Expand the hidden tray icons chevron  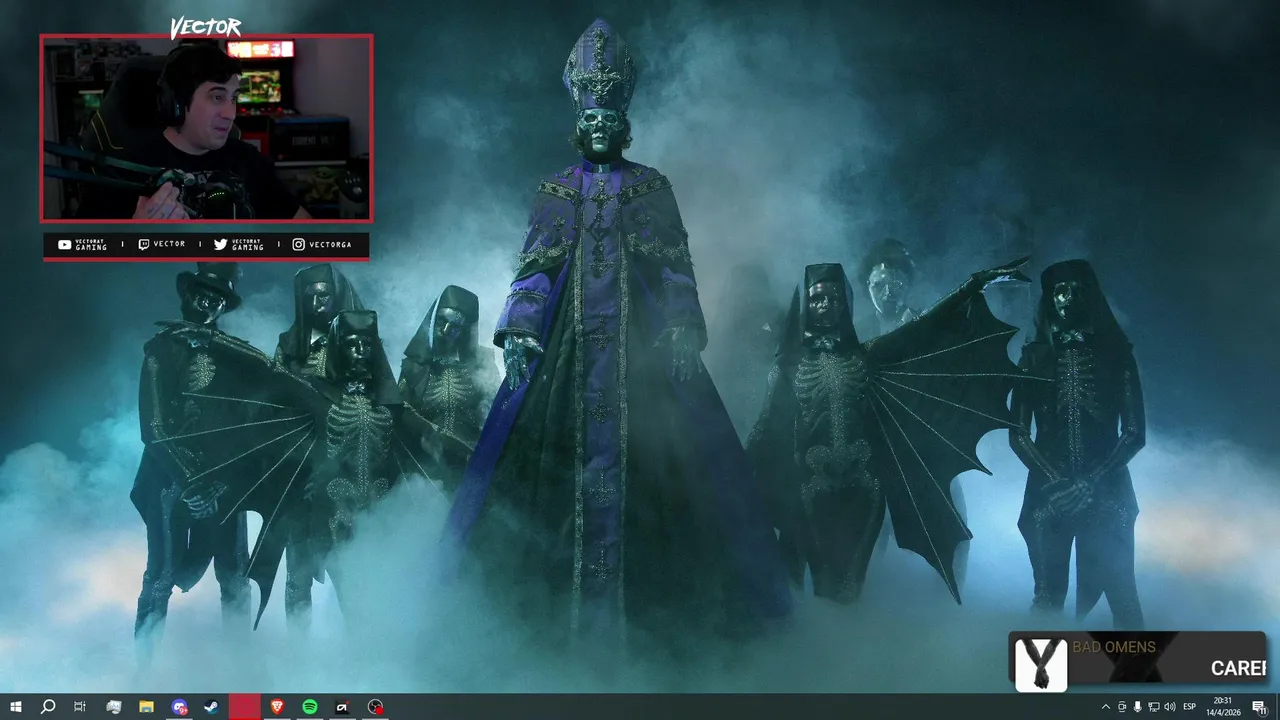pyautogui.click(x=1105, y=707)
